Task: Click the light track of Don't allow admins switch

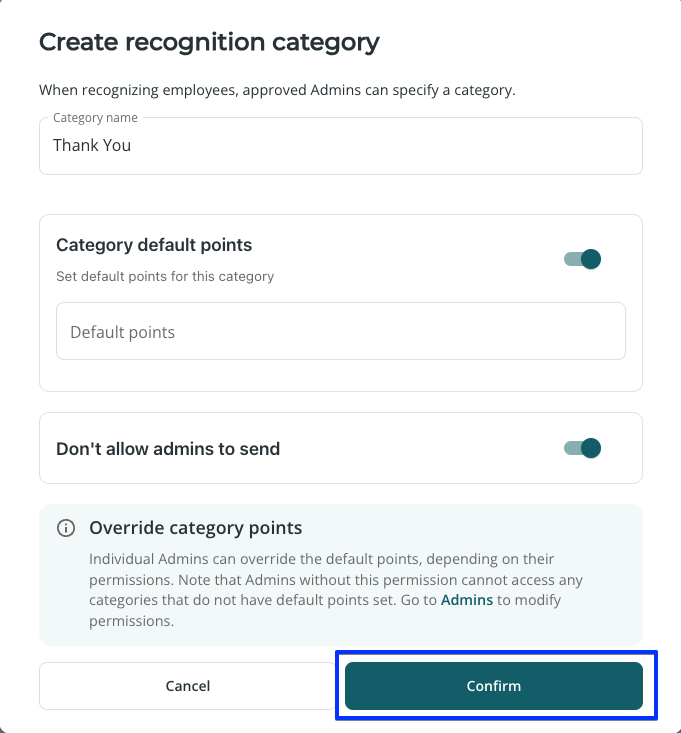Action: pos(573,448)
